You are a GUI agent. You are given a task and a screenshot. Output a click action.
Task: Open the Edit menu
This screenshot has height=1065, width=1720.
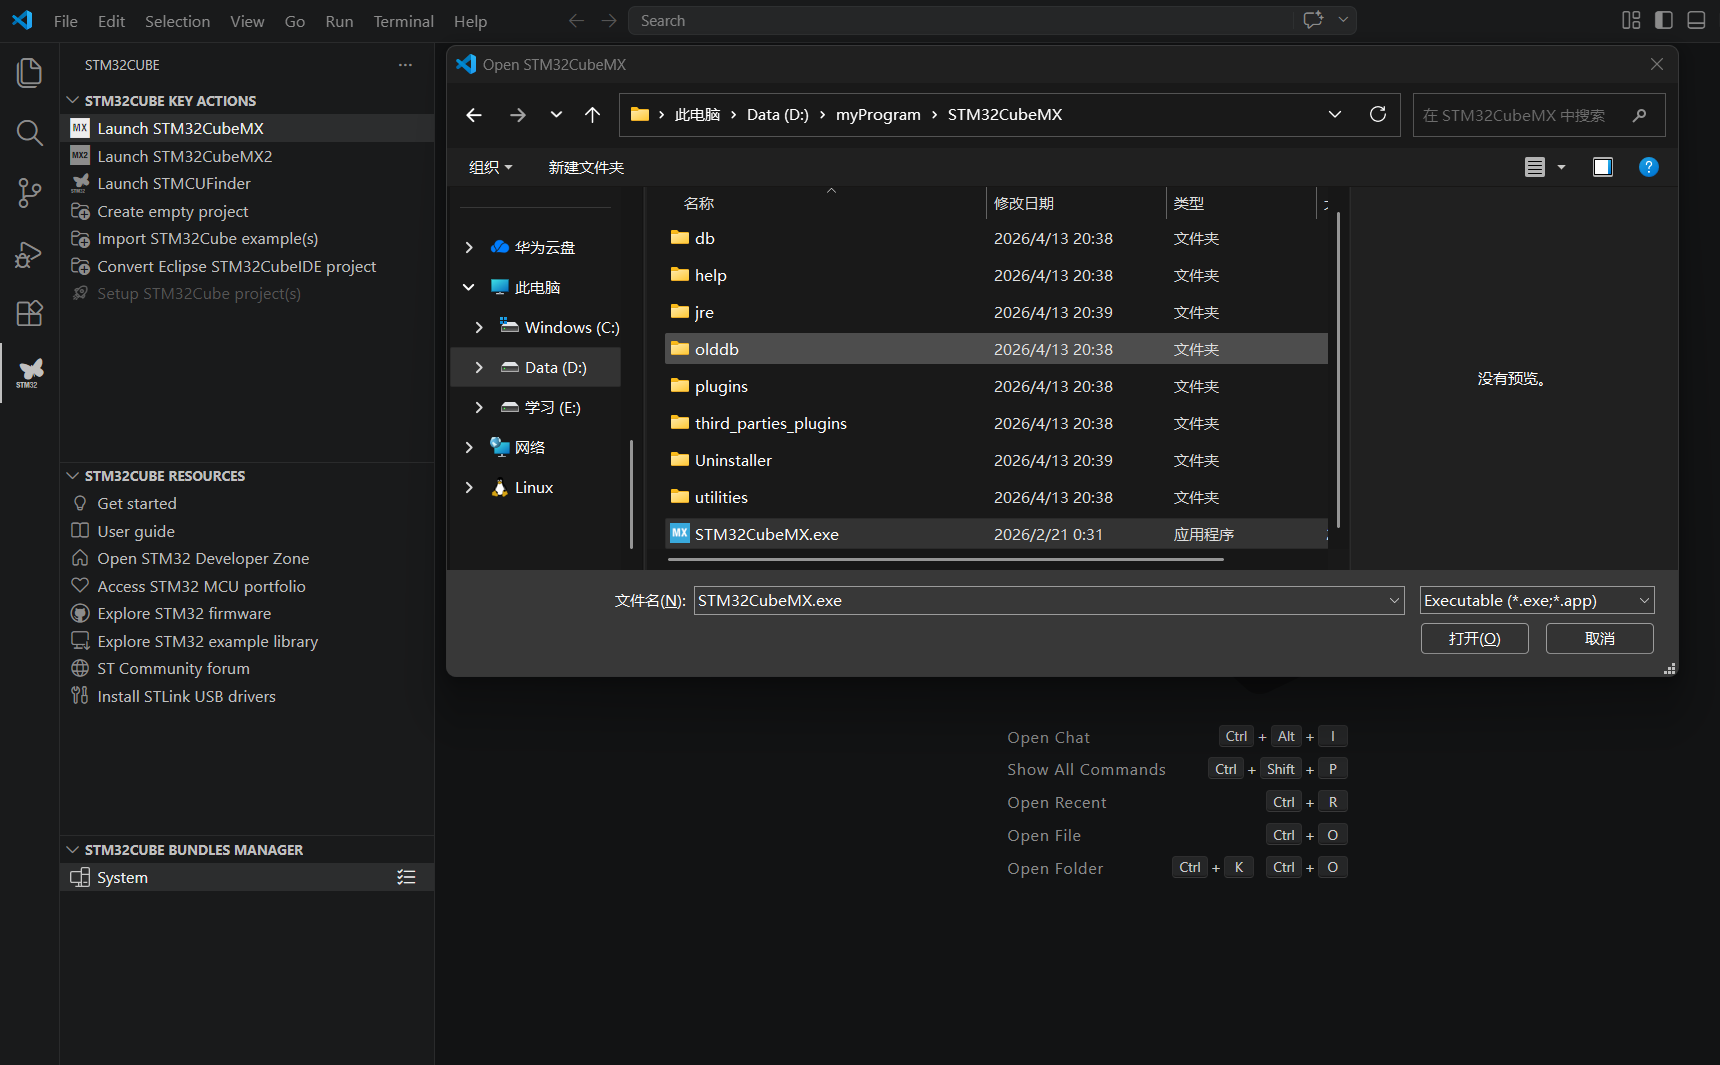click(x=112, y=21)
